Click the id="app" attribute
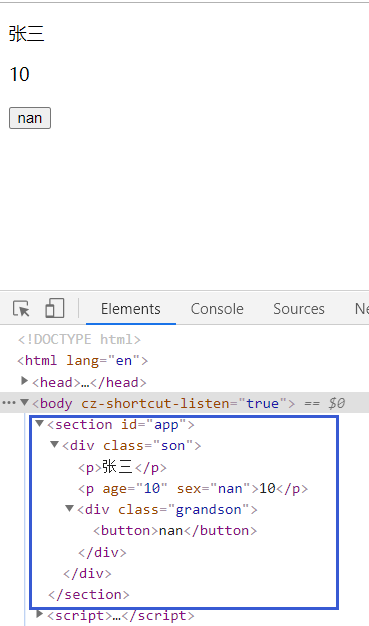Screen dimensions: 369x626 (153, 425)
